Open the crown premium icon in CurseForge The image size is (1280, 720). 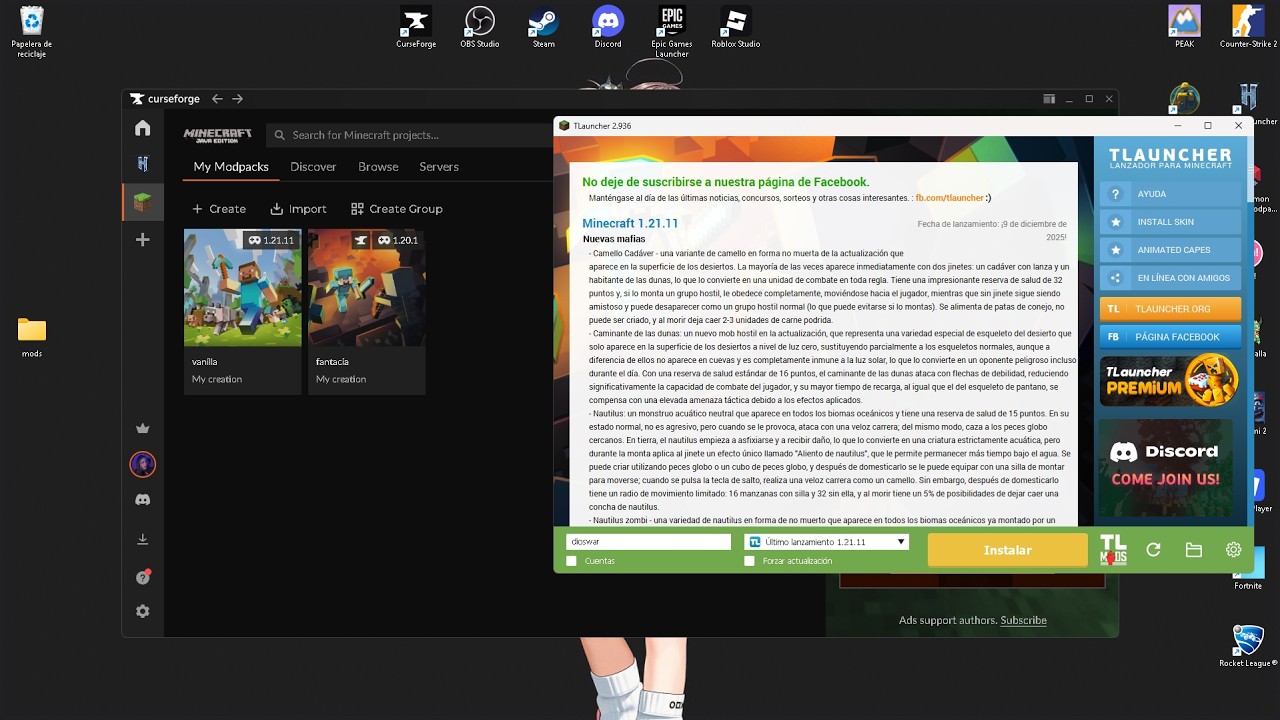pyautogui.click(x=142, y=429)
